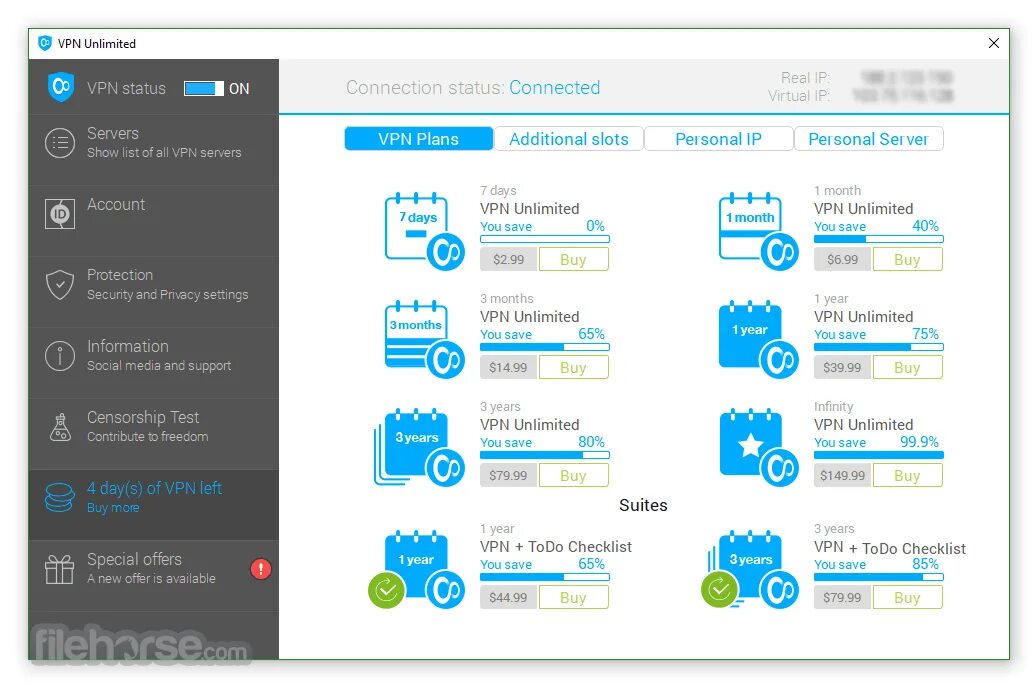Click the Virtual IP label
The height and width of the screenshot is (696, 1036).
pos(798,96)
